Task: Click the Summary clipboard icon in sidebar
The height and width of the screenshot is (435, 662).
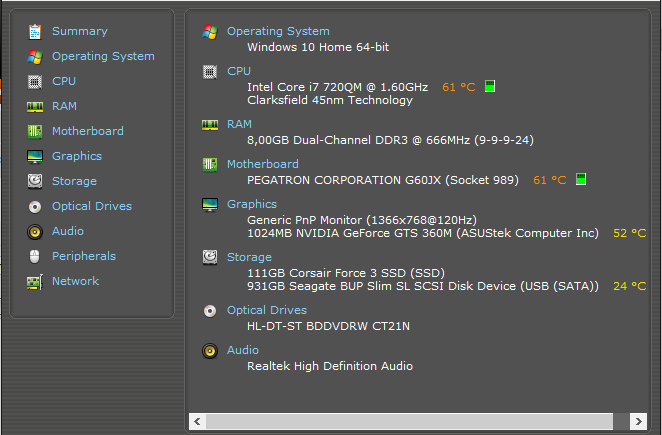Action: click(35, 32)
